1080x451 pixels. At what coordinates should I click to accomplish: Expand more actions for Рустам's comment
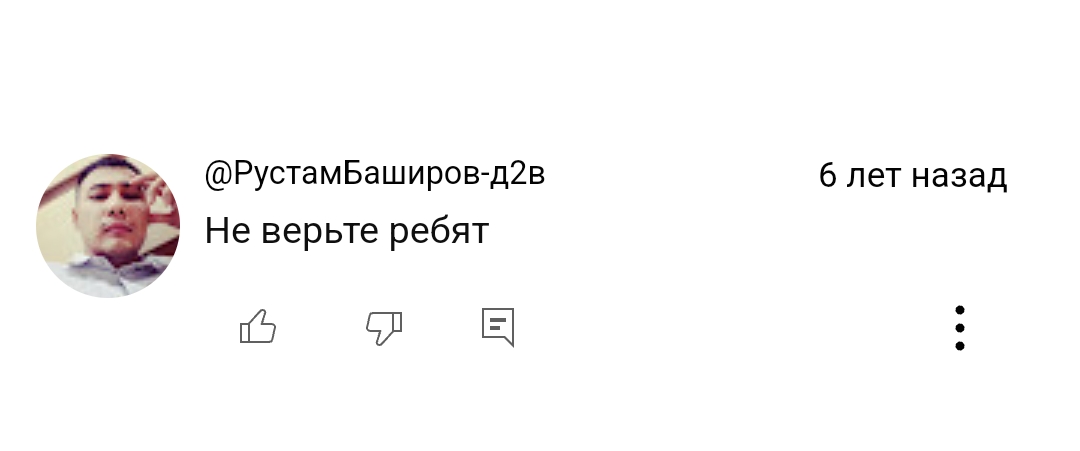960,328
